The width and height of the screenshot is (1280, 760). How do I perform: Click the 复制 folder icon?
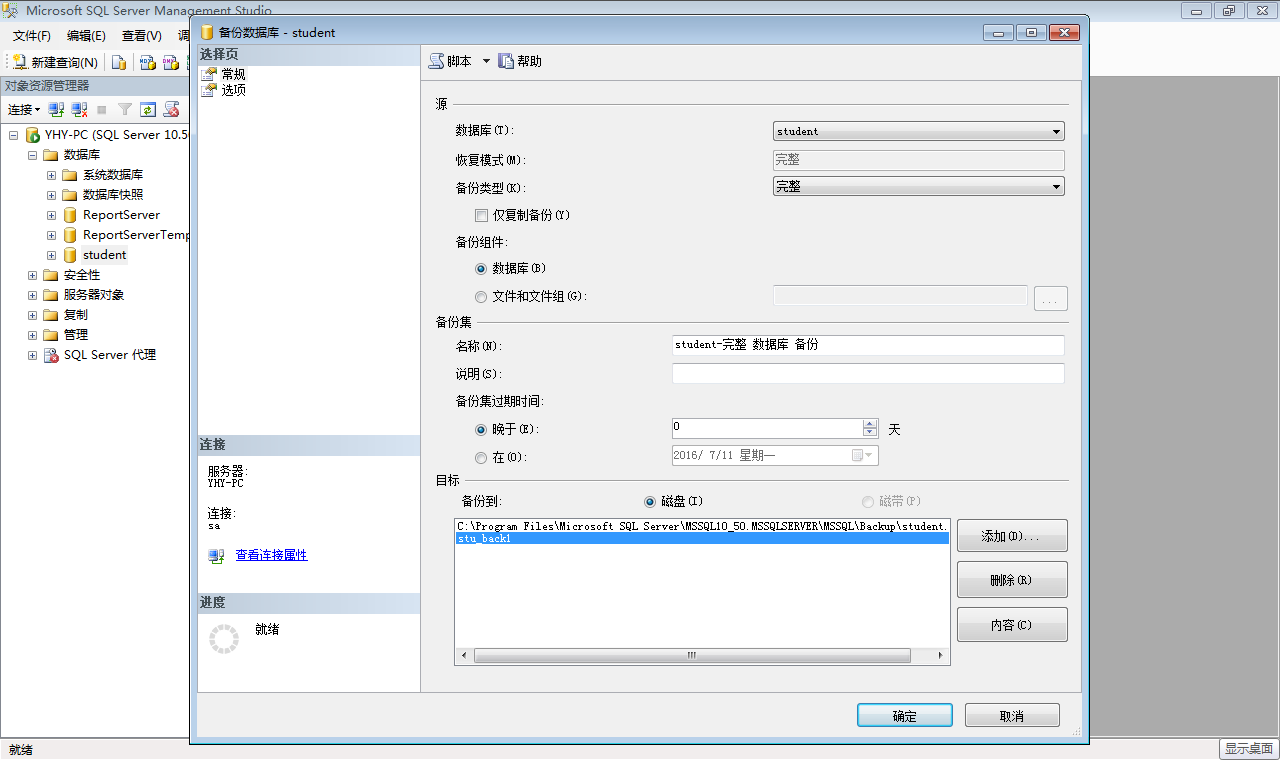click(x=51, y=315)
